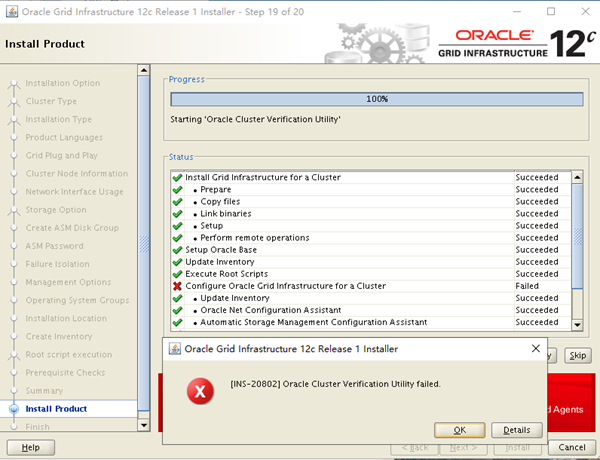Close the error dialog with its X button
This screenshot has width=600, height=460.
[536, 348]
